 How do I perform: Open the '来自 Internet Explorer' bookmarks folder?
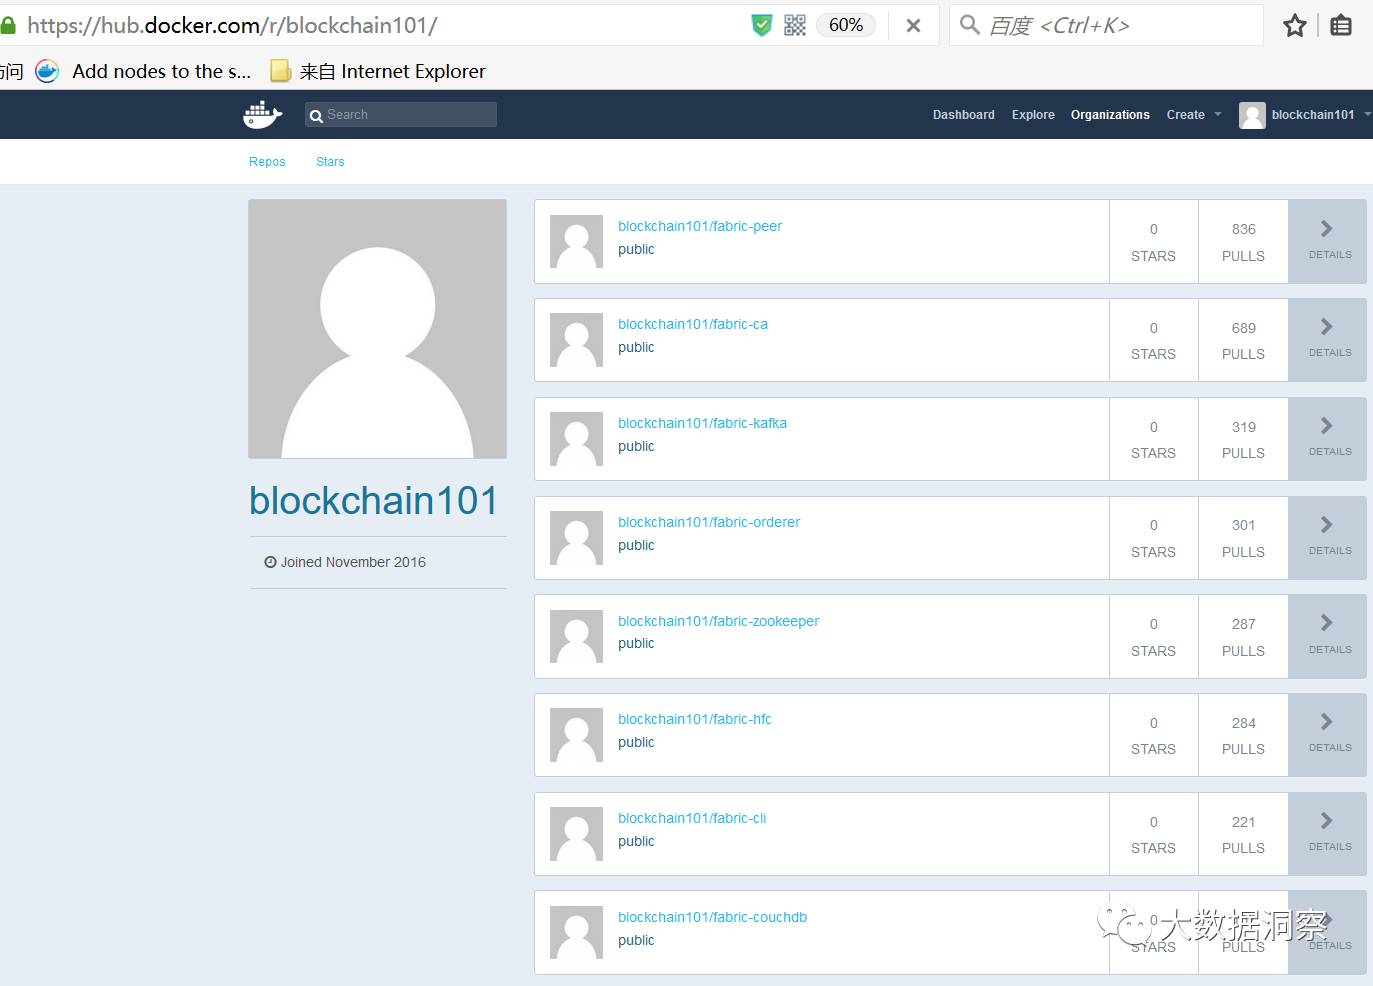pos(379,71)
